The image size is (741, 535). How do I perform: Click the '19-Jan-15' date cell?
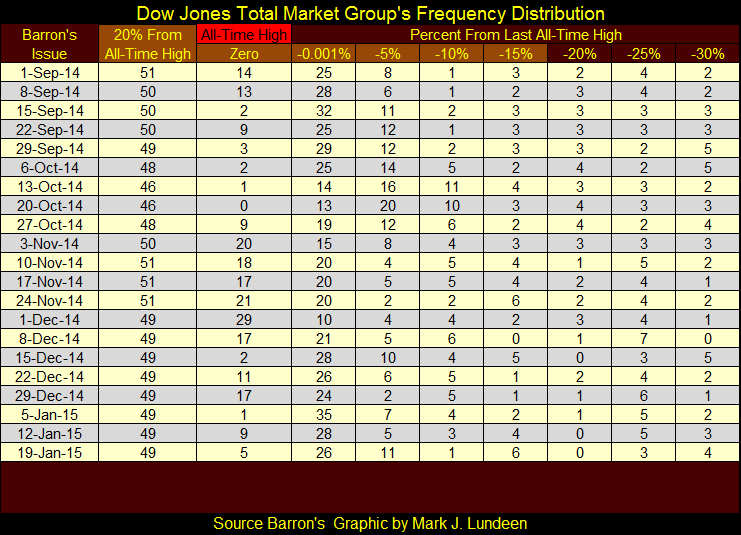click(x=50, y=453)
